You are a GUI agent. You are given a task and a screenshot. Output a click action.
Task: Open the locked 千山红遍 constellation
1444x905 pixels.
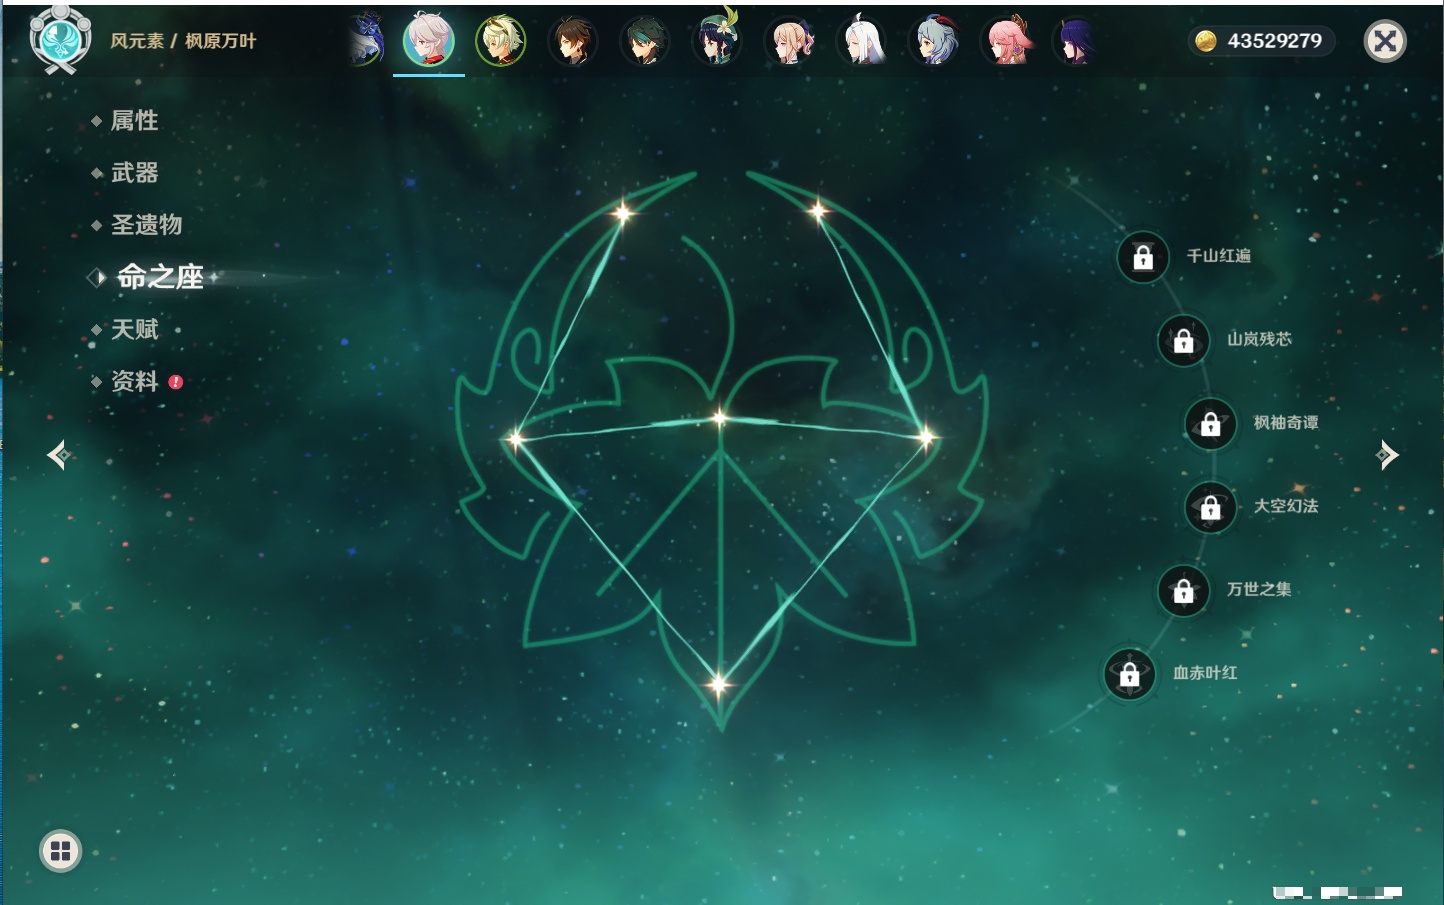pos(1143,257)
